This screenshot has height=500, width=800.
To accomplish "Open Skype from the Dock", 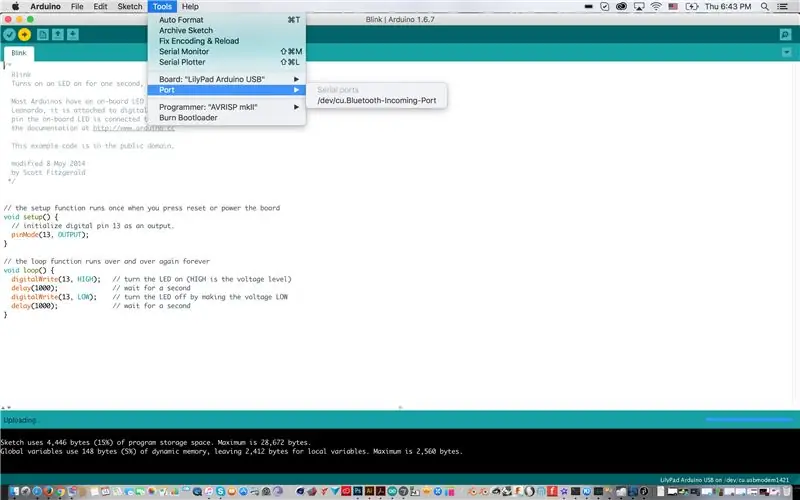I will [x=220, y=491].
